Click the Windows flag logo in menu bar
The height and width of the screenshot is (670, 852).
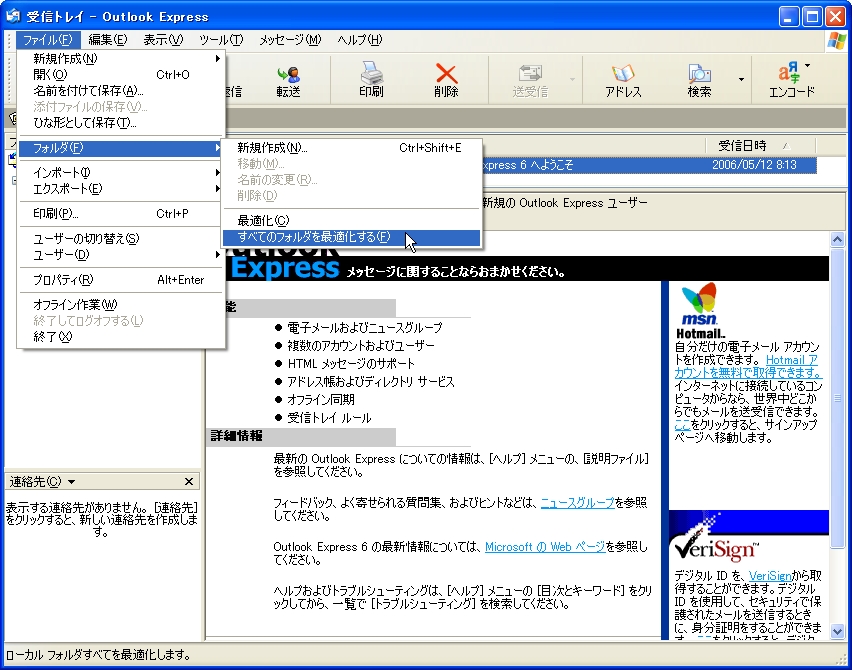837,41
